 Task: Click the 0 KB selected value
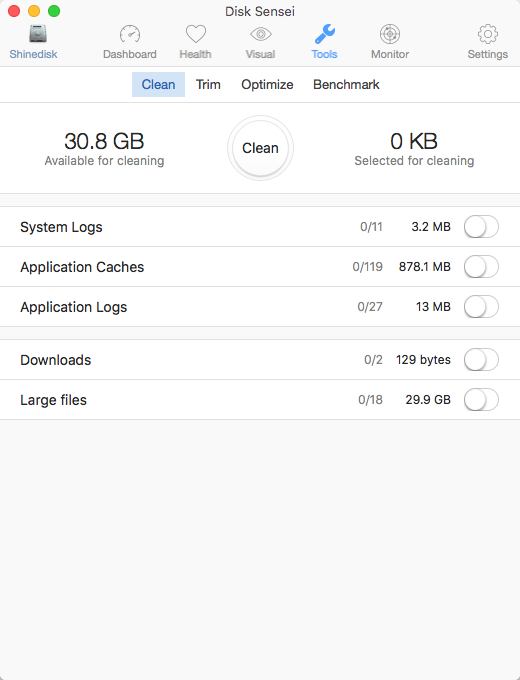coord(414,141)
